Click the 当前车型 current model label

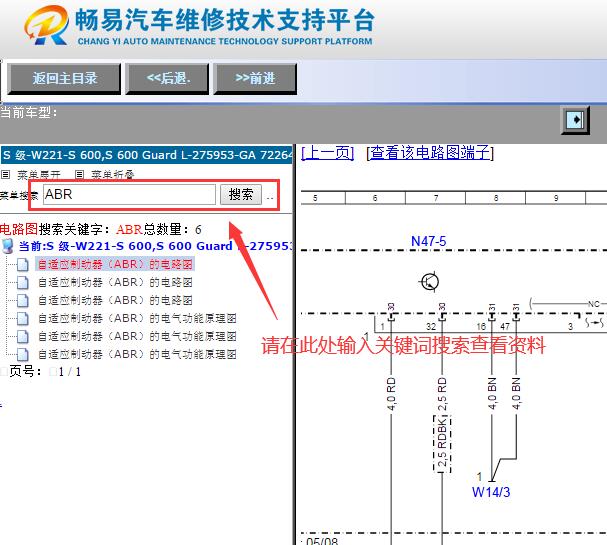pos(29,112)
